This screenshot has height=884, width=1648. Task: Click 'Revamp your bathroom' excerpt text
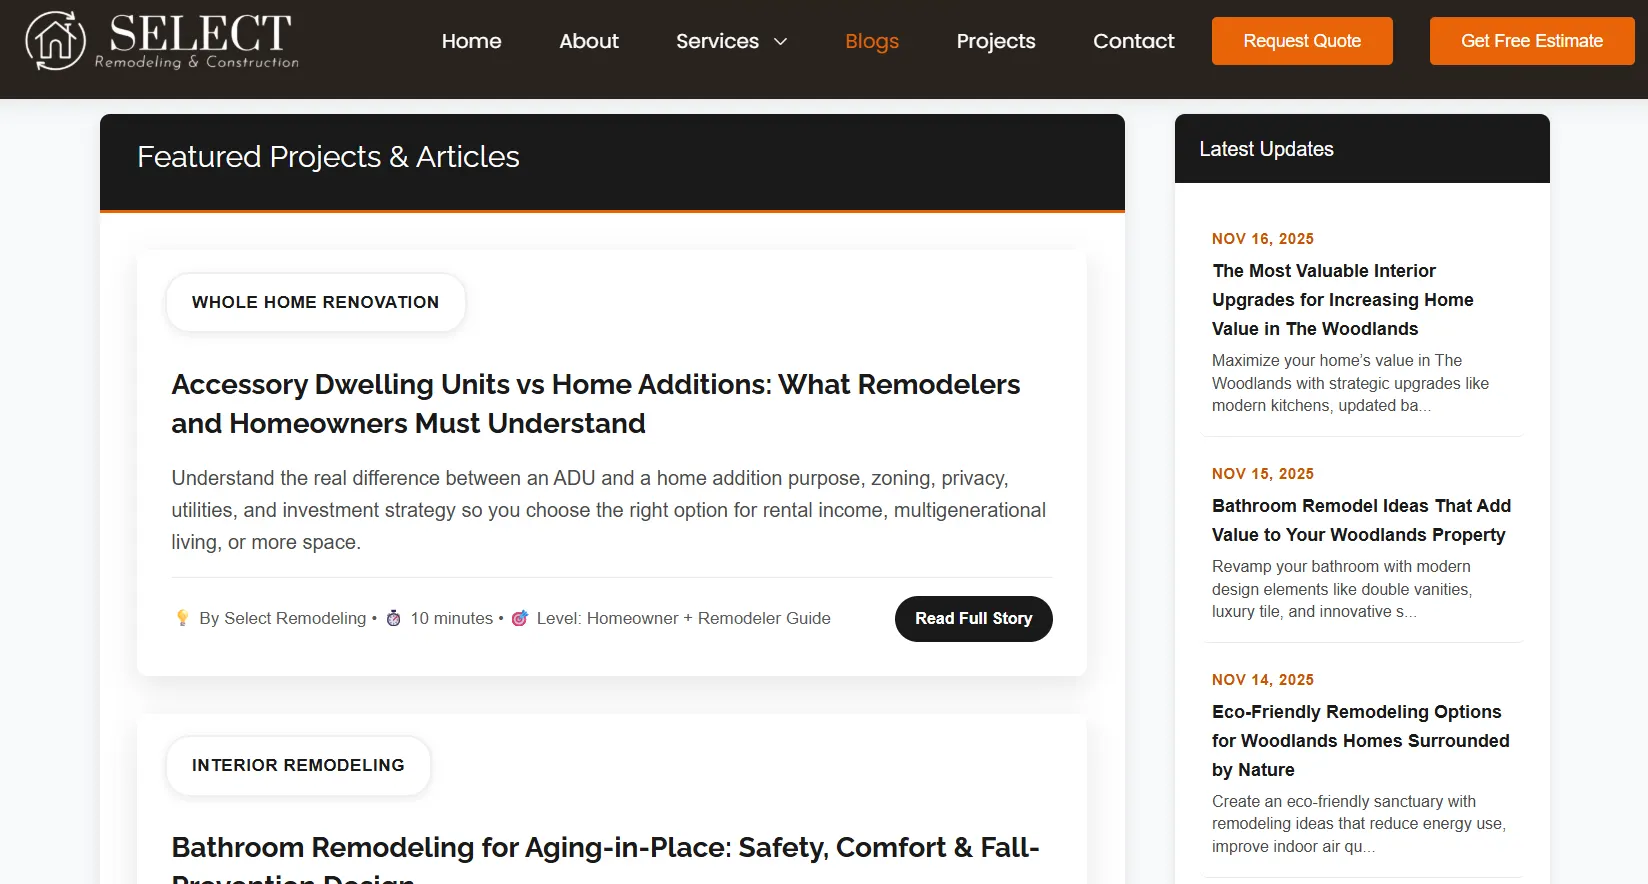coord(1342,589)
